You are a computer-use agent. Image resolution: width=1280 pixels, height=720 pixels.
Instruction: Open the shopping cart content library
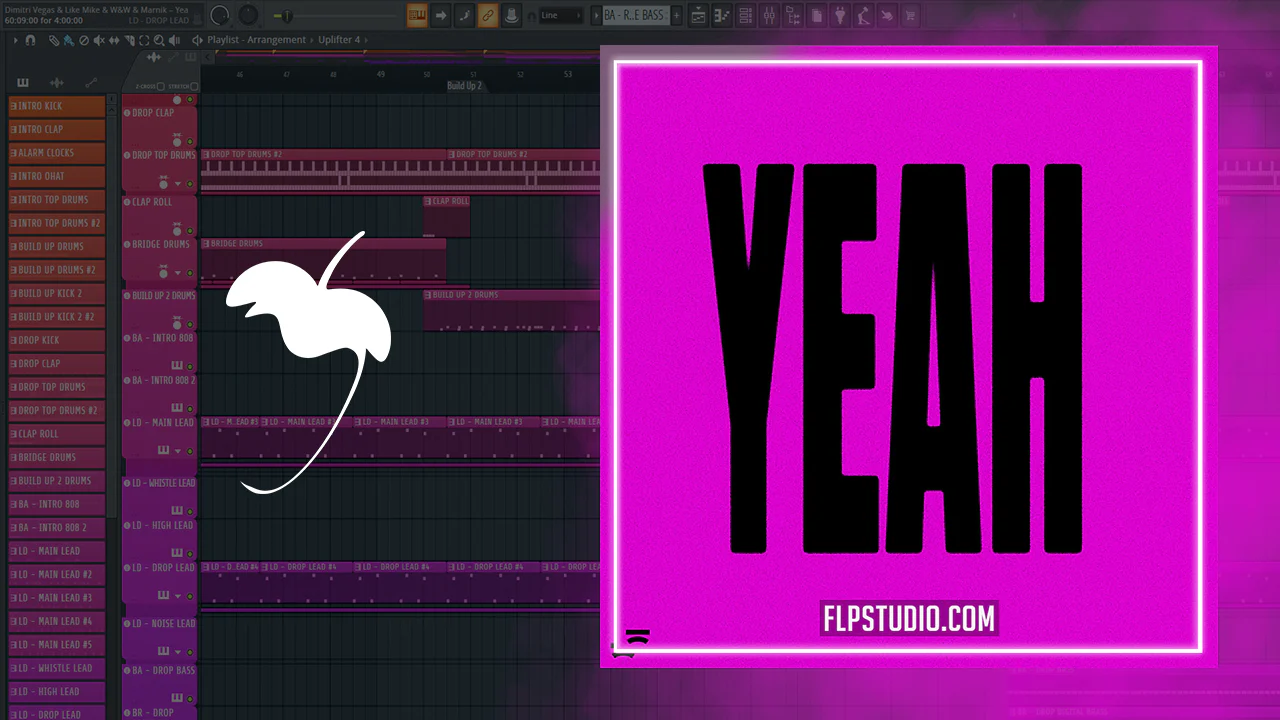pyautogui.click(x=911, y=15)
